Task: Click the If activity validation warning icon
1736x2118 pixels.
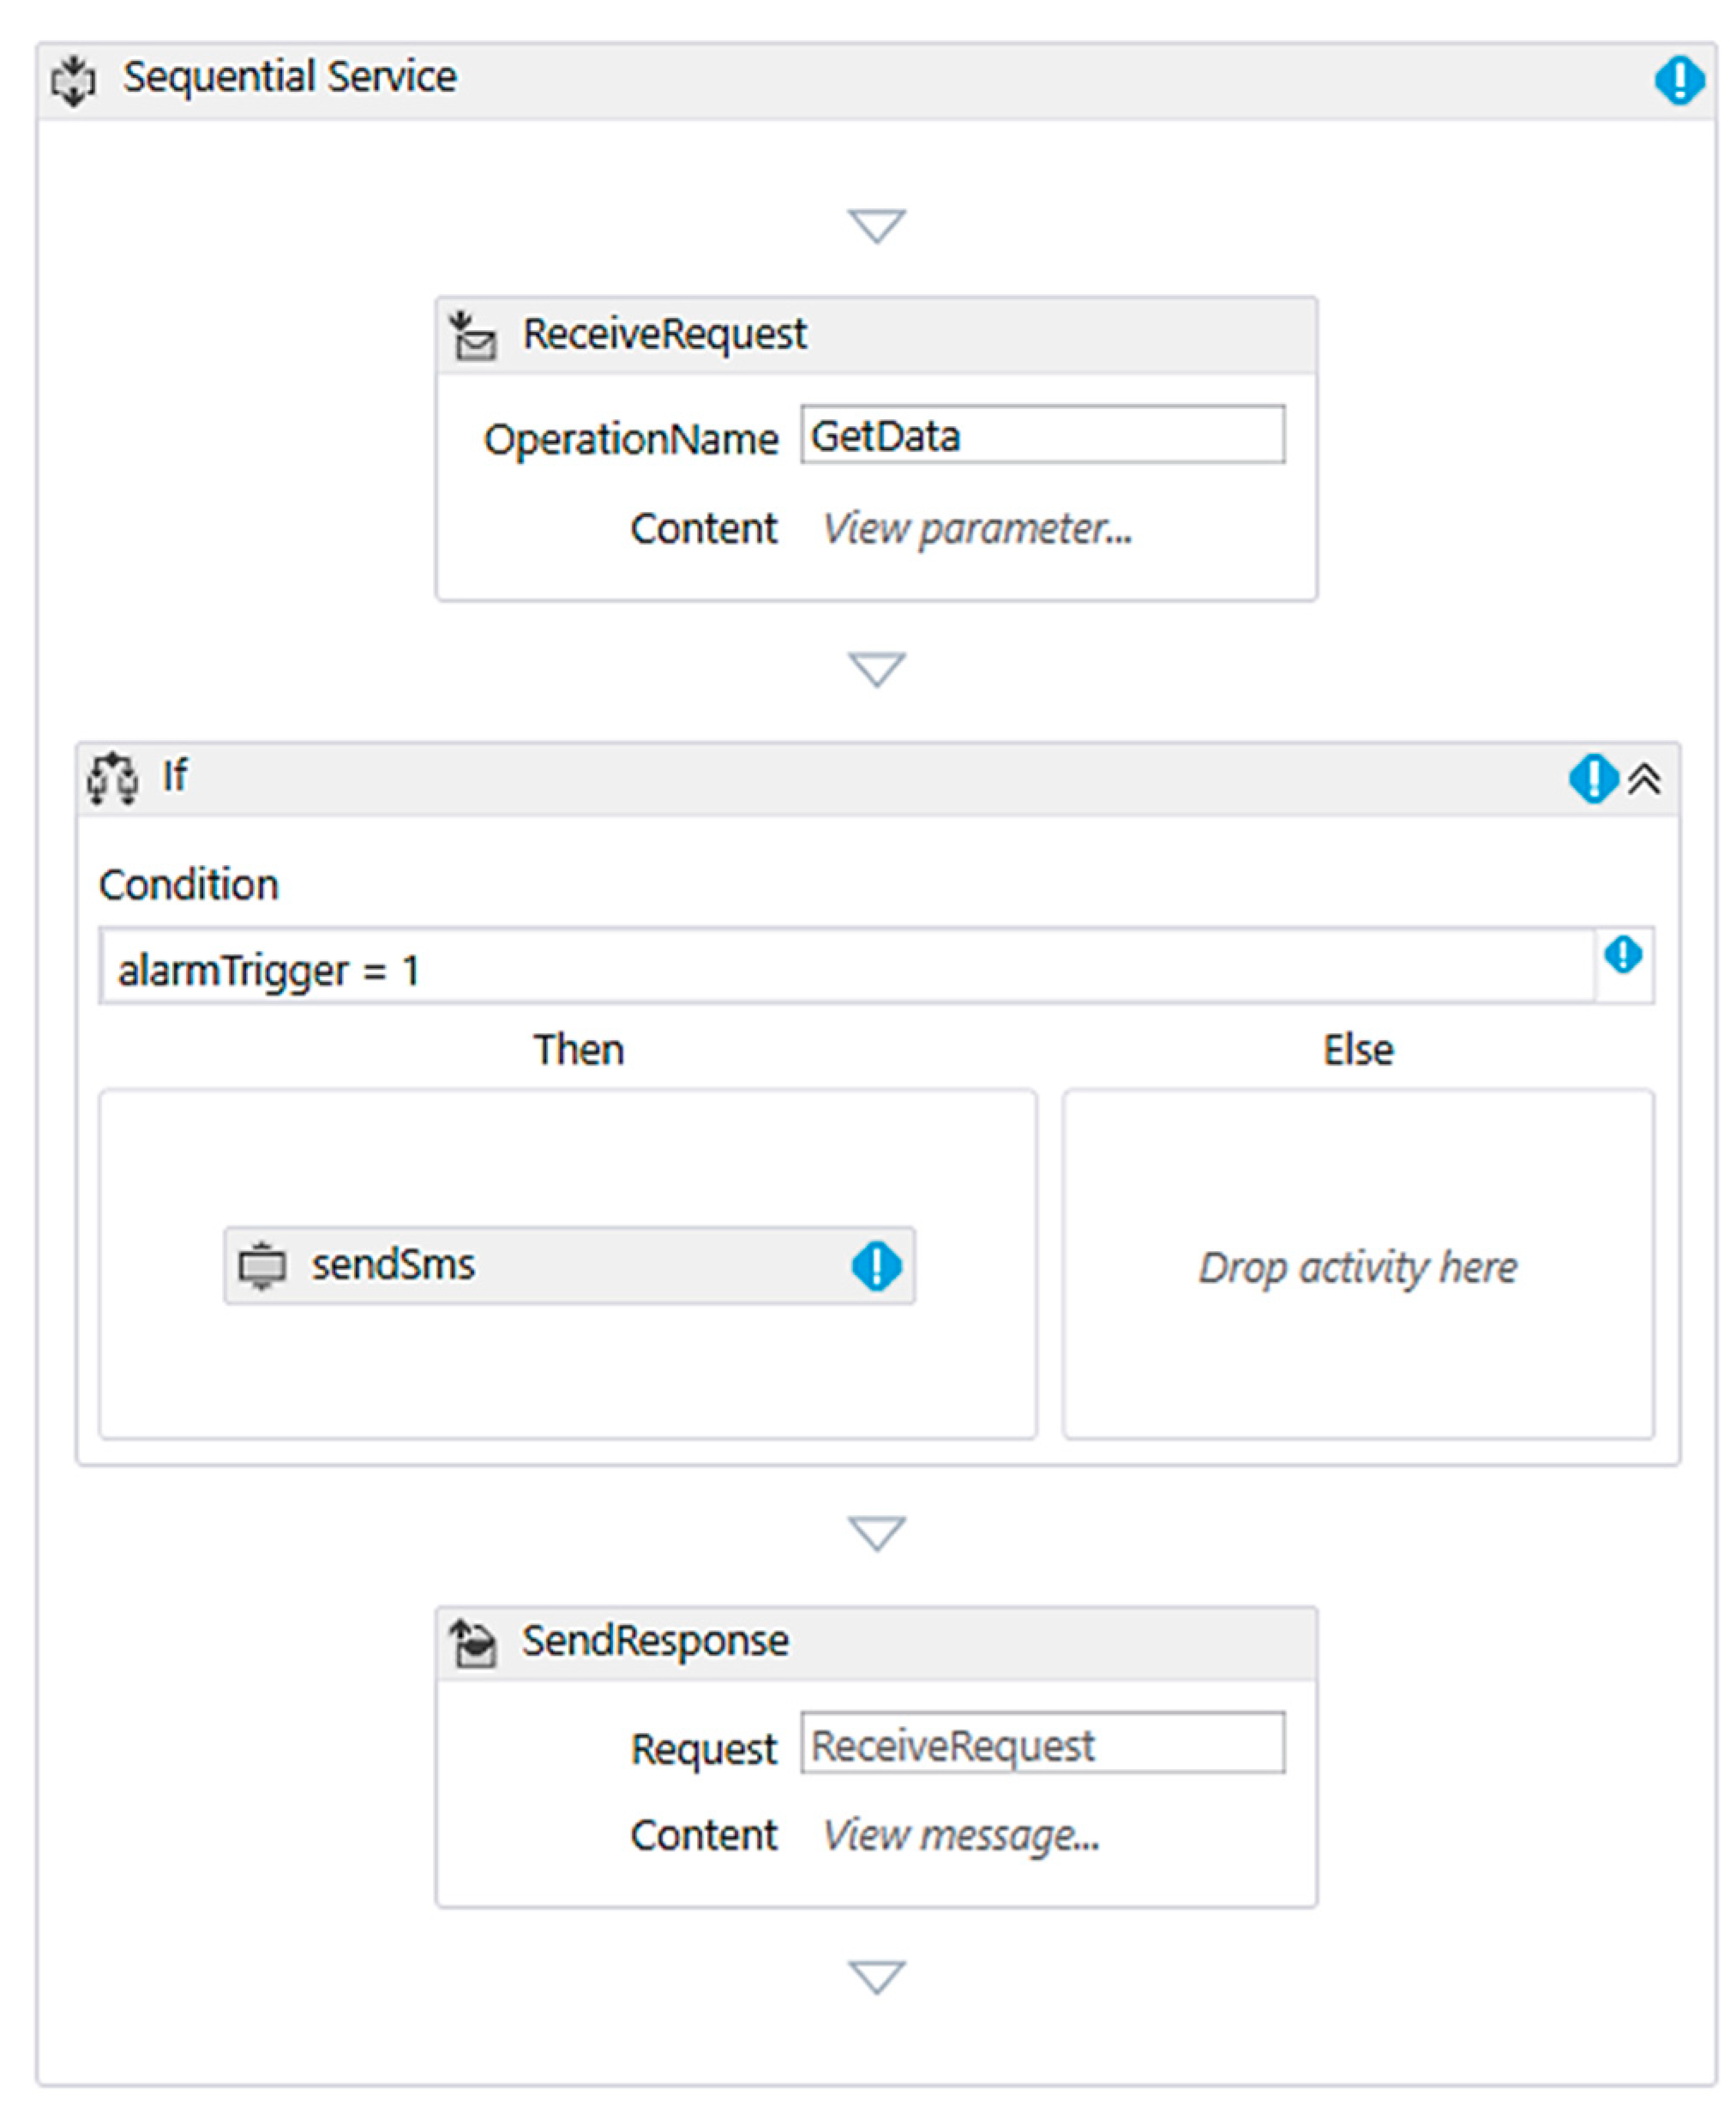Action: pyautogui.click(x=1592, y=778)
